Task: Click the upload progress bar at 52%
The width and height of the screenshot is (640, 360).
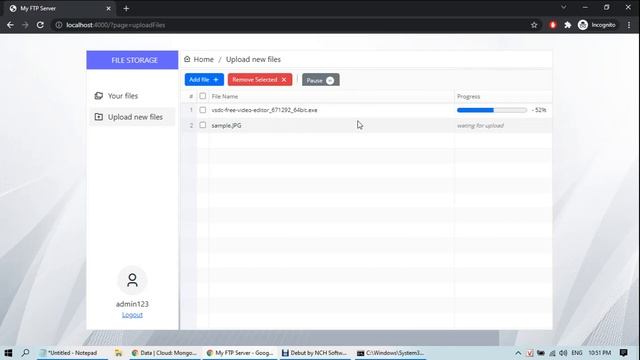Action: click(492, 110)
